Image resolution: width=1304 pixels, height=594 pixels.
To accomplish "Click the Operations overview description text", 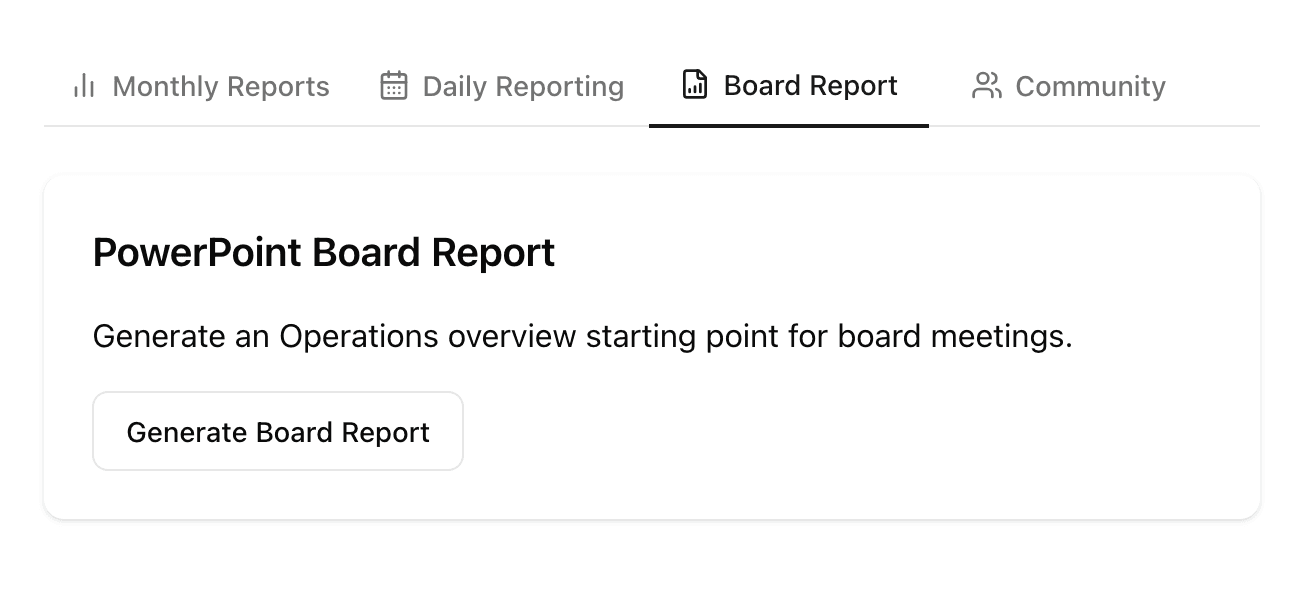I will click(x=582, y=336).
